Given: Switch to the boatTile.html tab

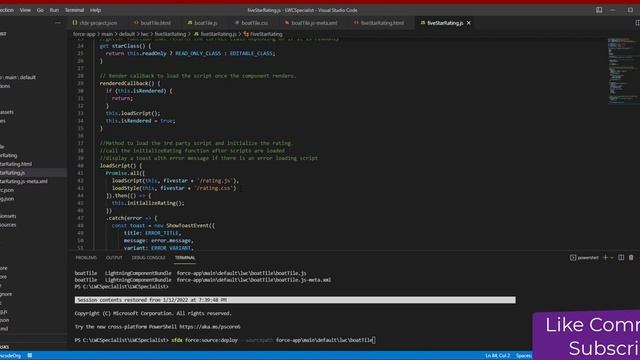Looking at the screenshot, I should (x=153, y=23).
